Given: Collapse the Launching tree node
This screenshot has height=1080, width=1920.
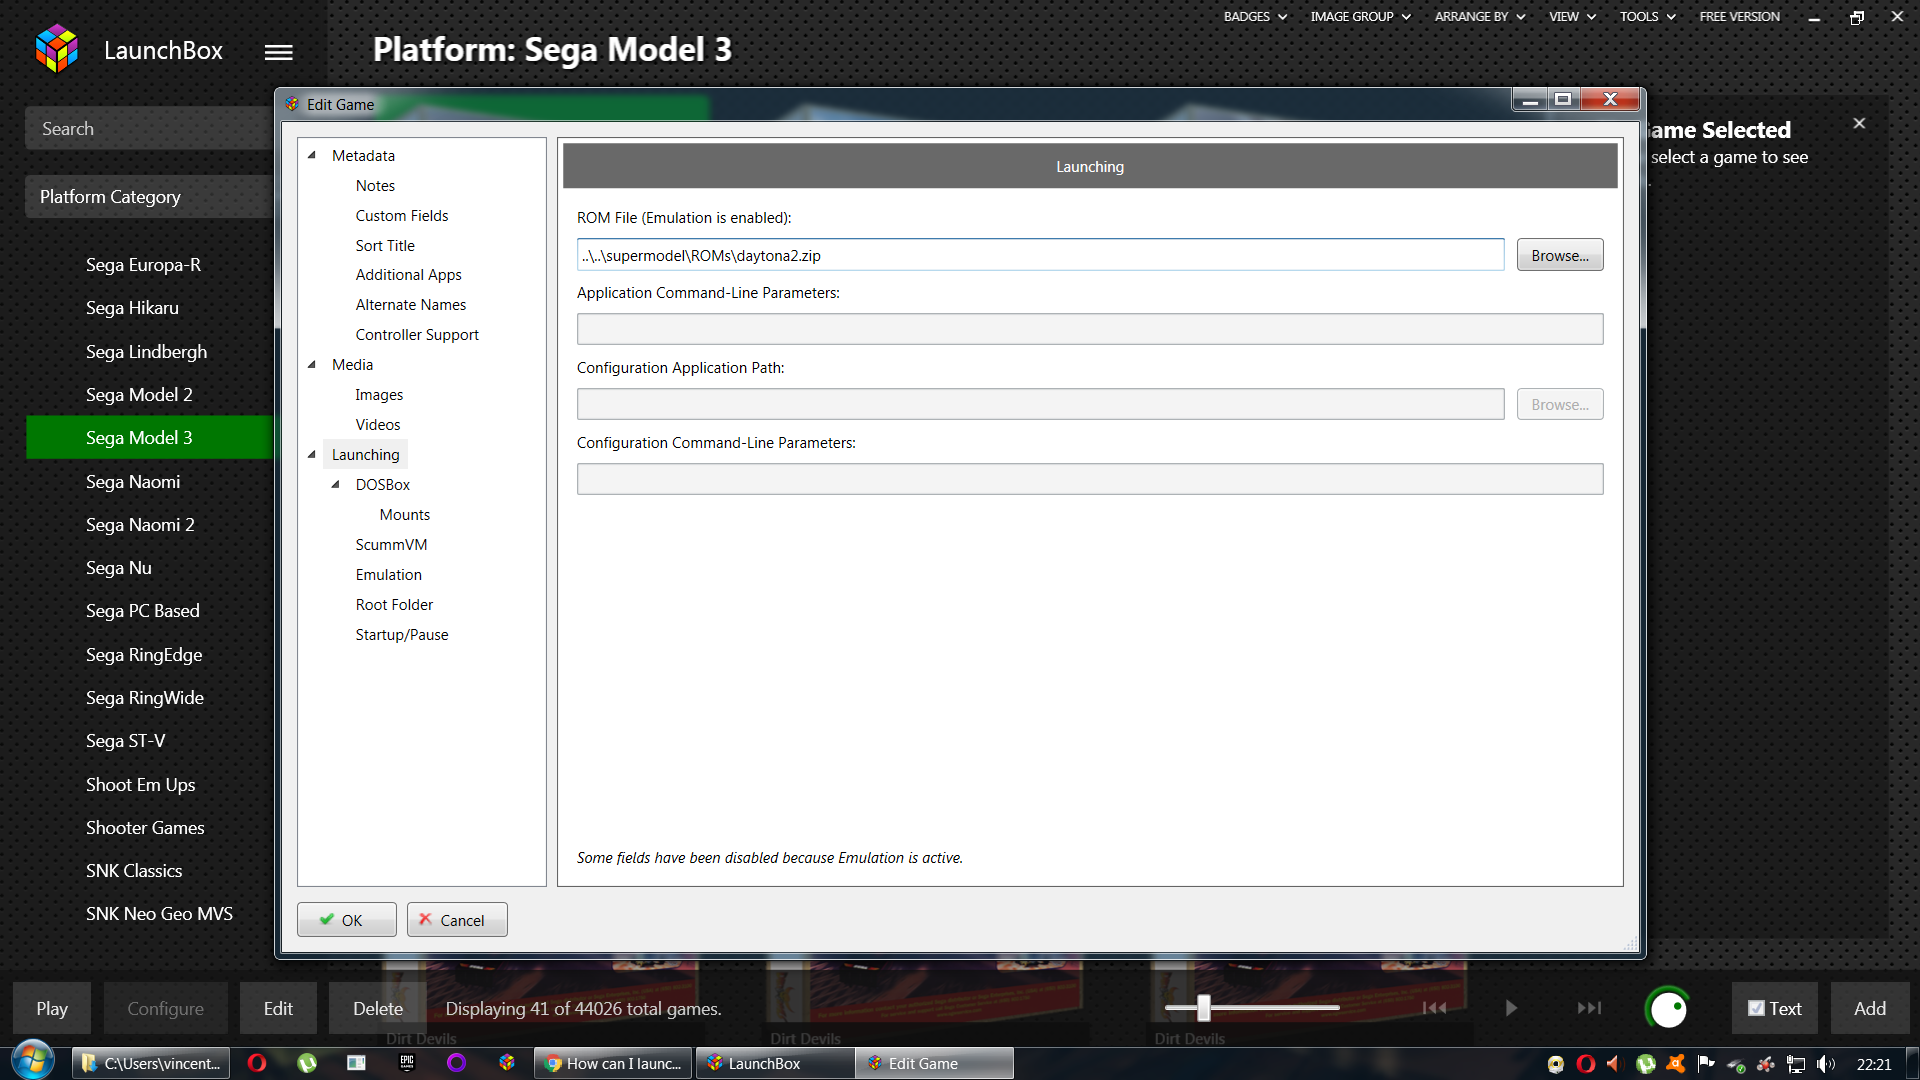Looking at the screenshot, I should (312, 454).
